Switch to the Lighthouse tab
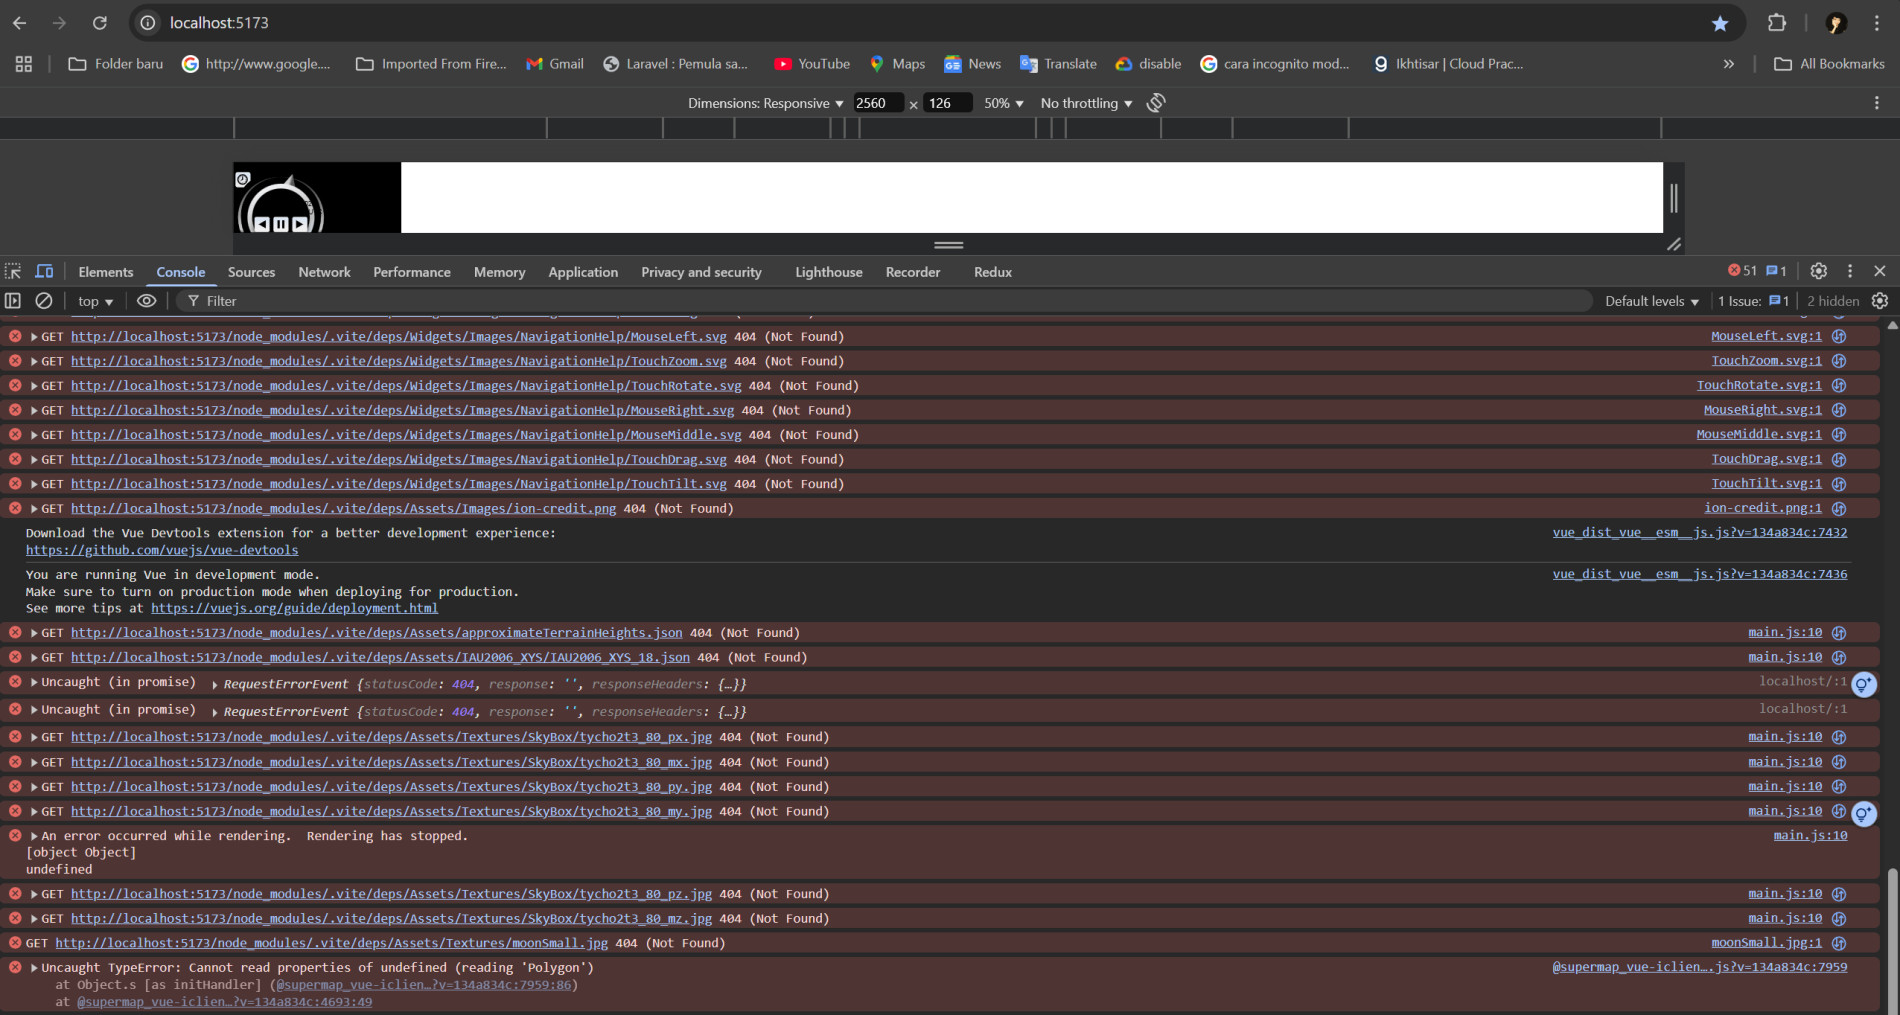 pyautogui.click(x=829, y=272)
